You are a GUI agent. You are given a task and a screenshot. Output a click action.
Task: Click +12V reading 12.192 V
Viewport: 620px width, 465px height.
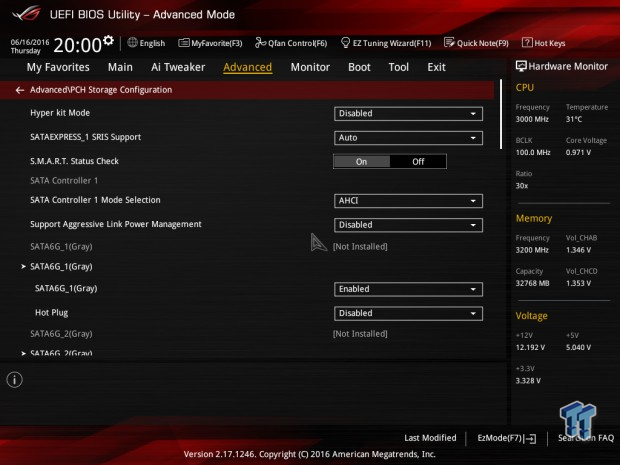[530, 347]
